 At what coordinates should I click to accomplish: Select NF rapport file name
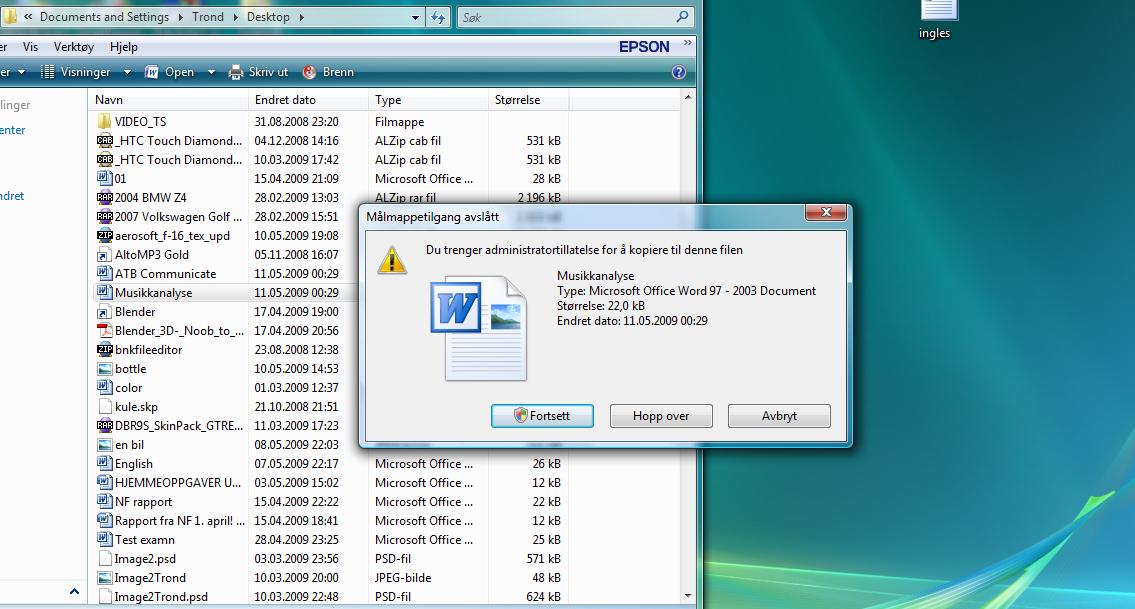pyautogui.click(x=143, y=502)
